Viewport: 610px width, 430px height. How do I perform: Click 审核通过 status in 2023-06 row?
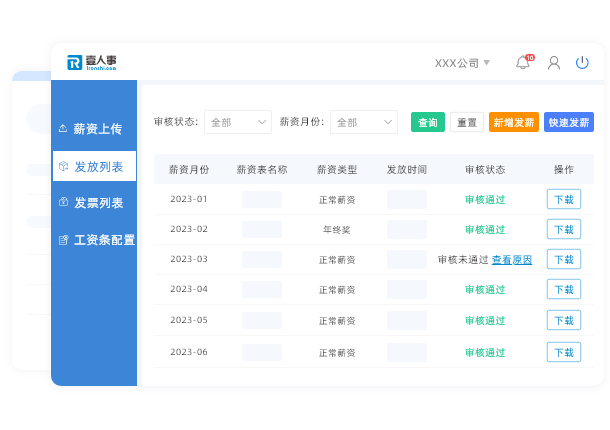click(485, 353)
